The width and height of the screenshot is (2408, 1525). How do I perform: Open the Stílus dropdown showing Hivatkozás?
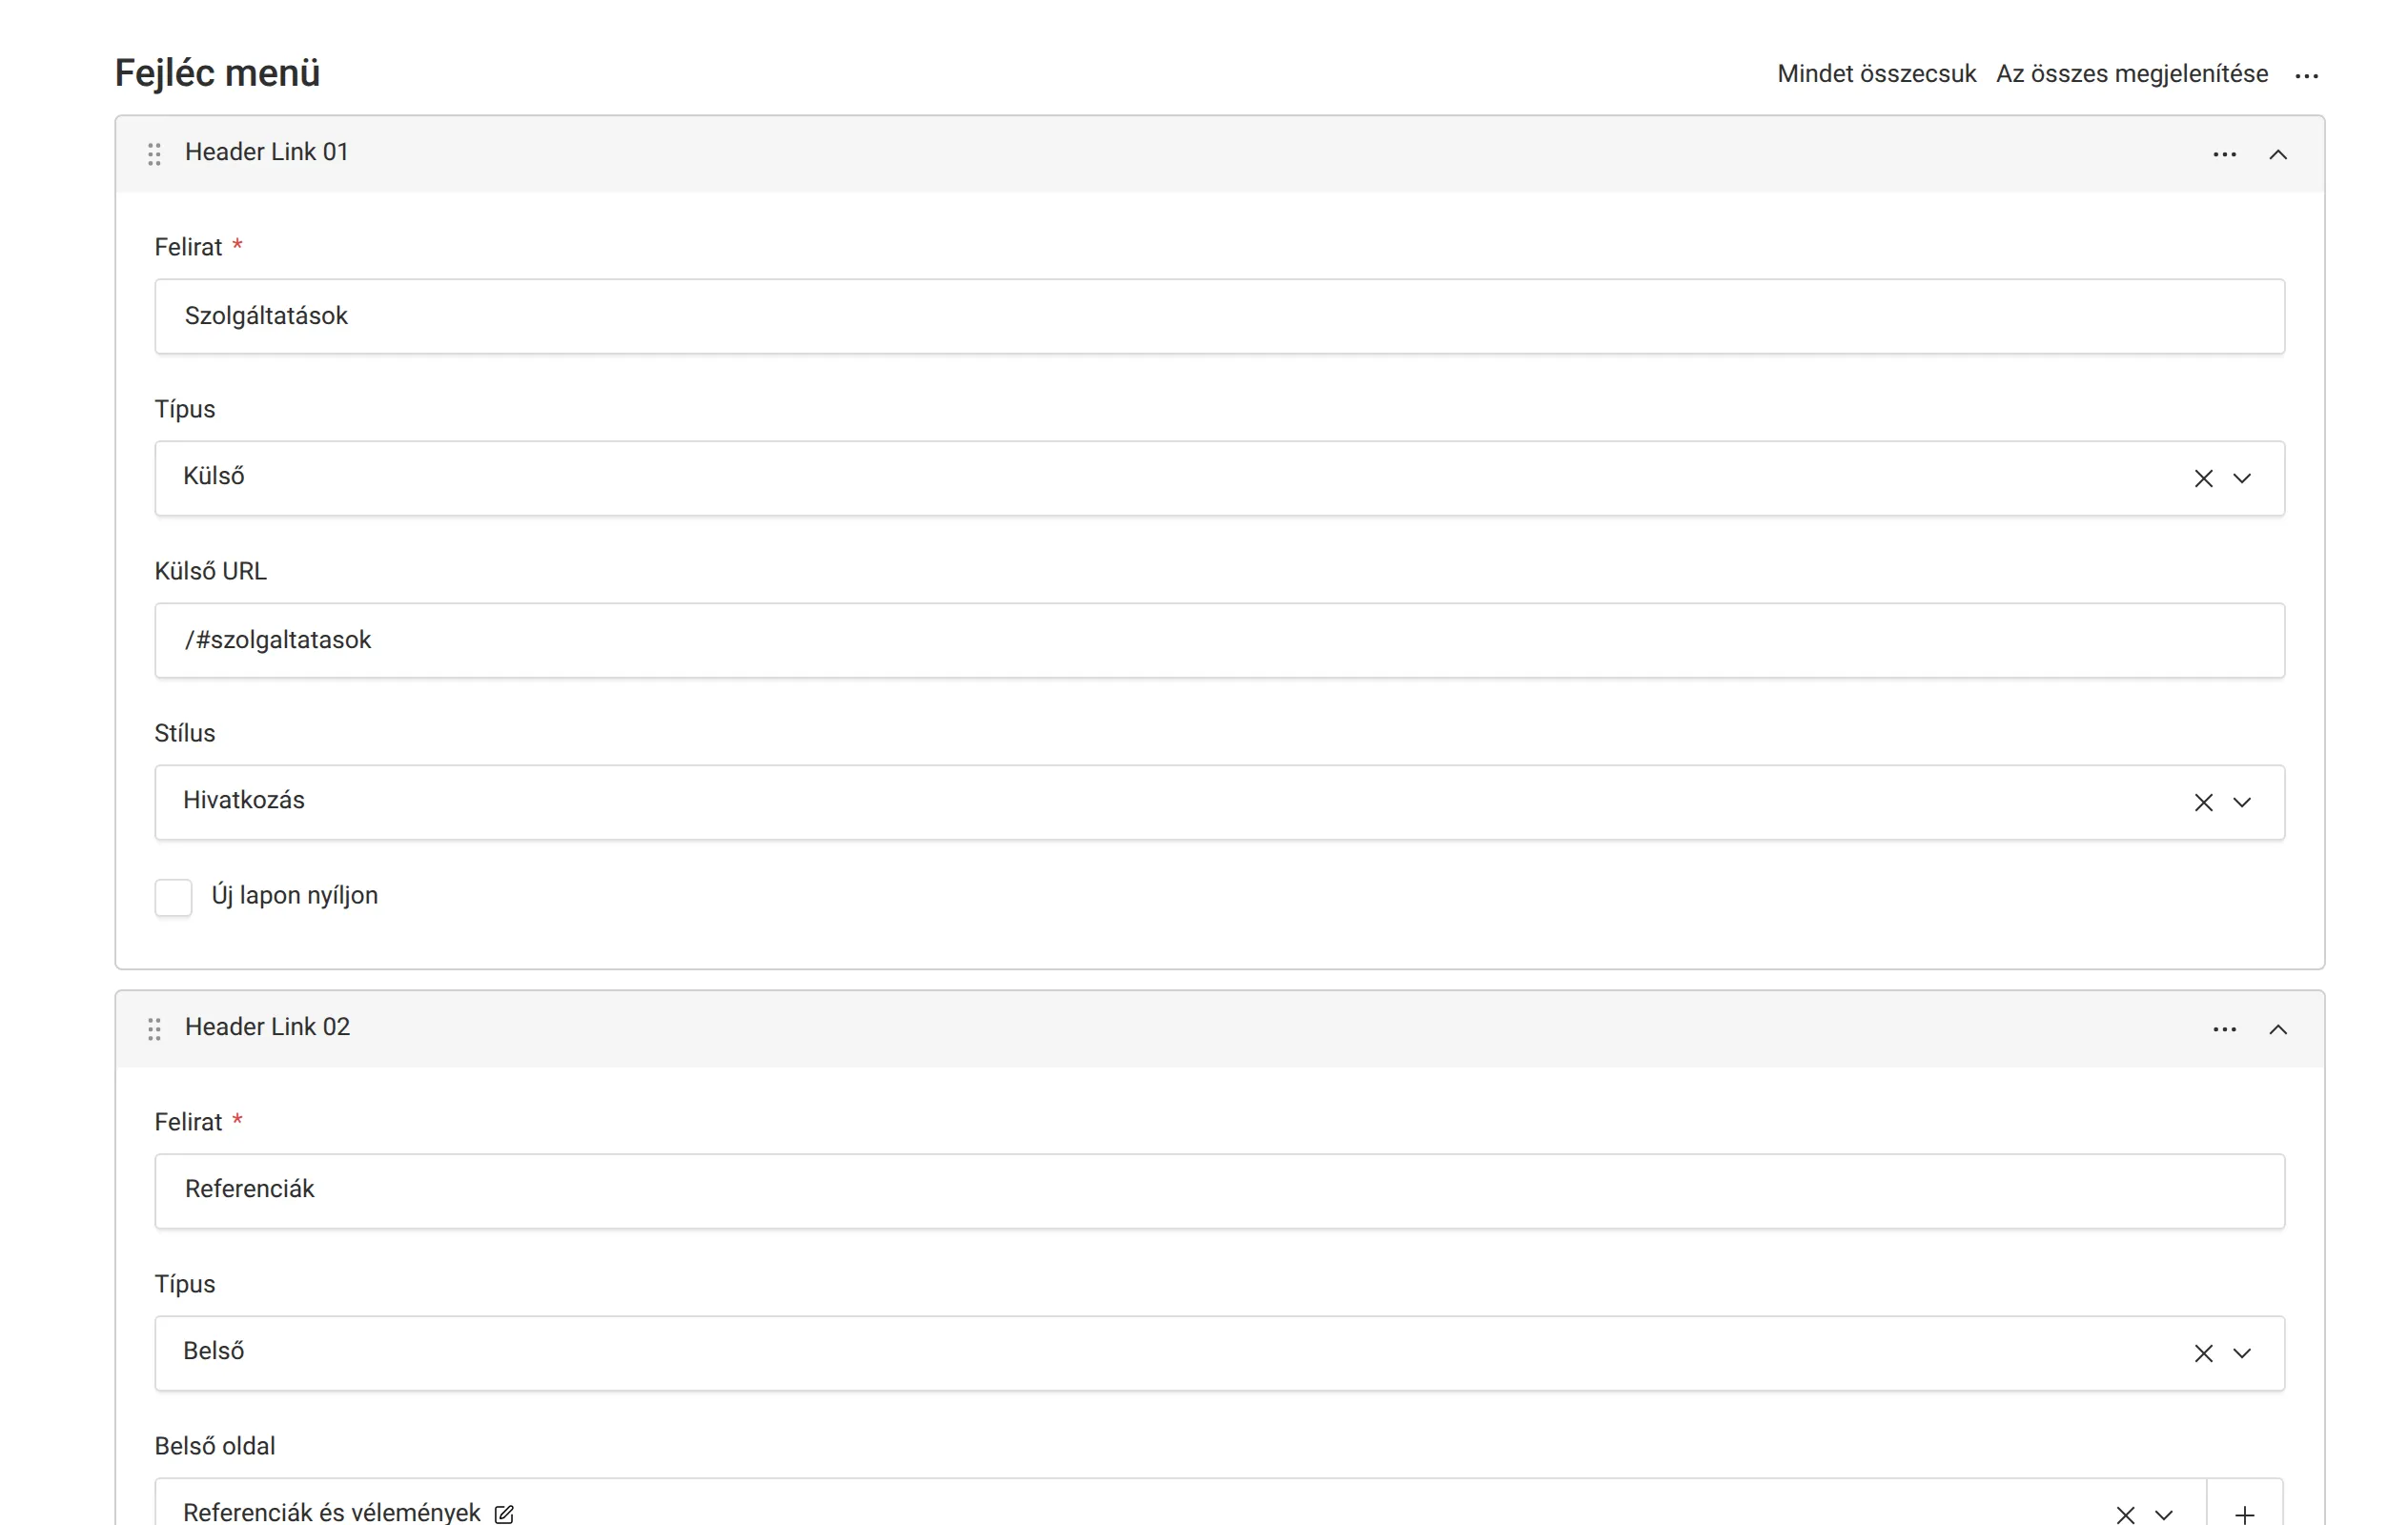2242,802
